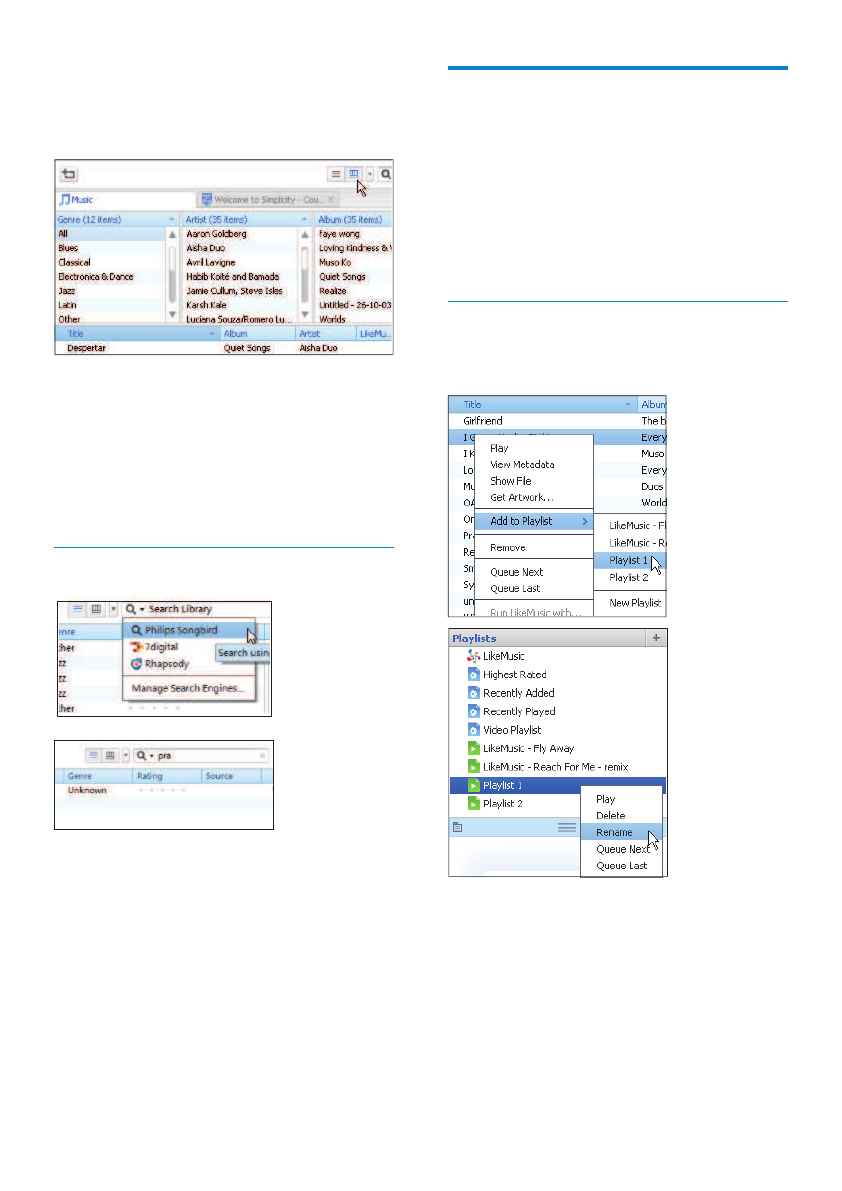Screen dimensions: 842x1191
Task: Add new playlist with plus button
Action: coord(656,637)
